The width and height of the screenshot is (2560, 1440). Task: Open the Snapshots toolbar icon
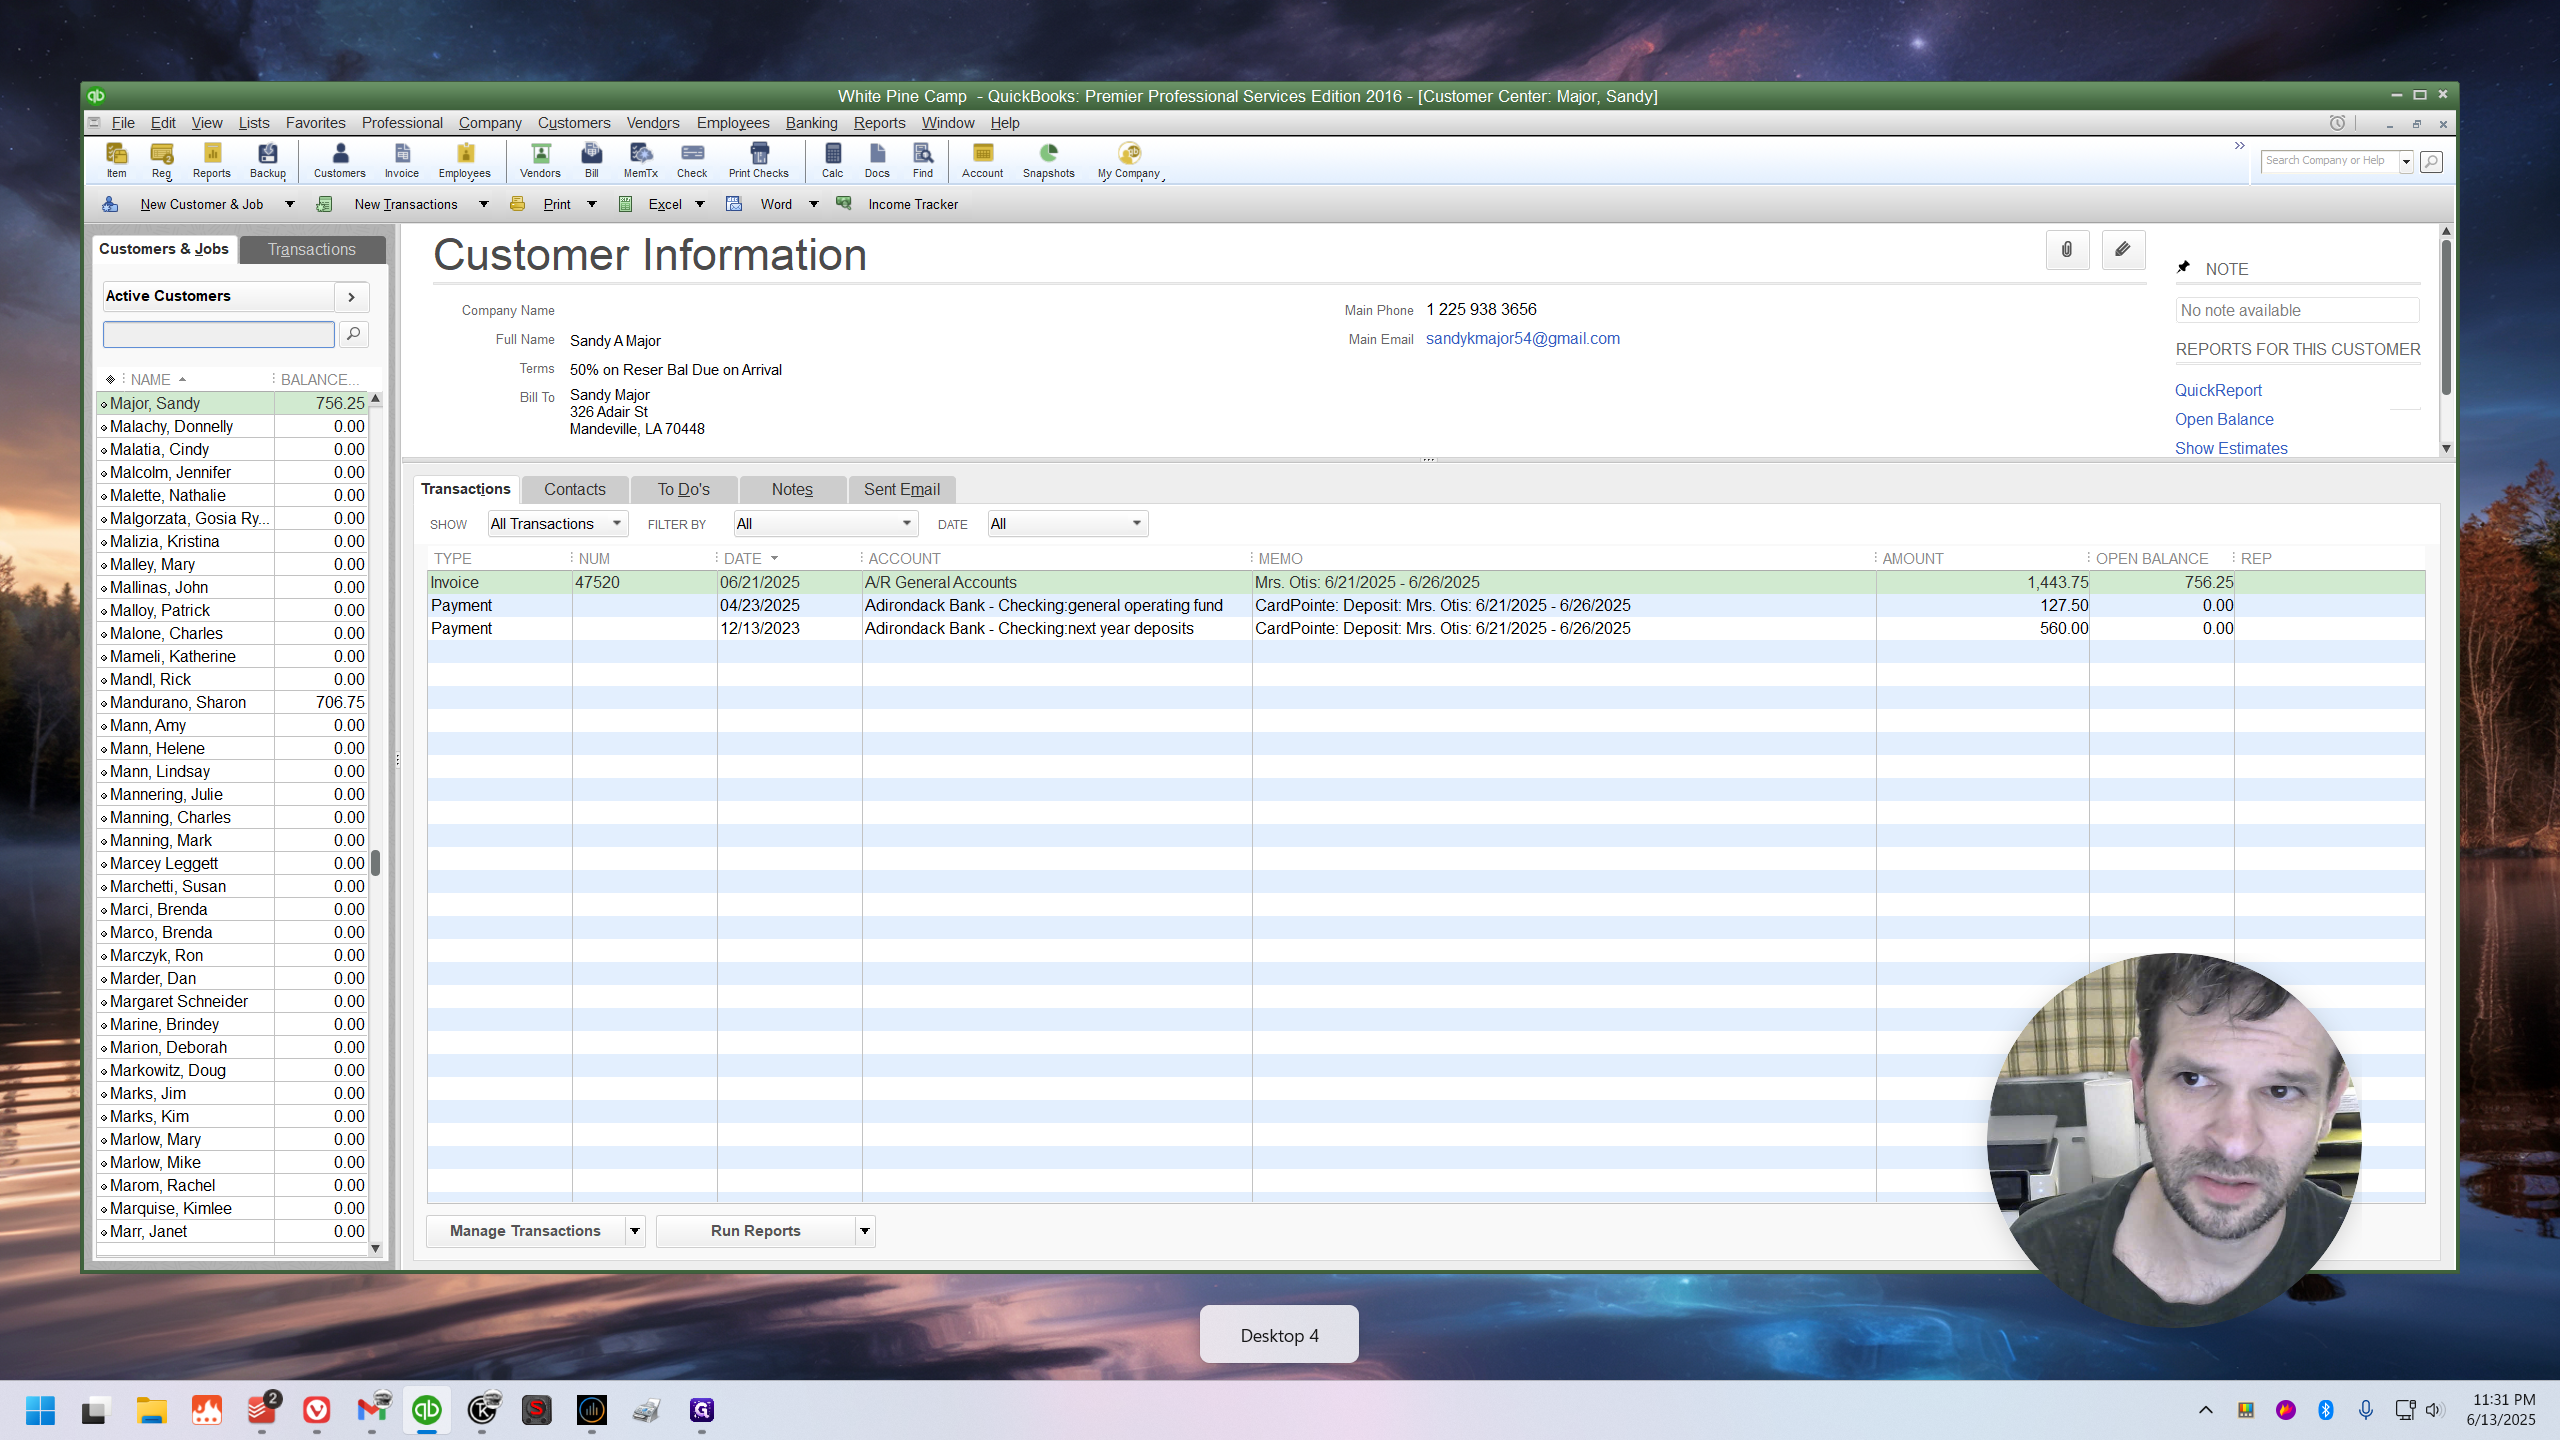(x=1049, y=160)
